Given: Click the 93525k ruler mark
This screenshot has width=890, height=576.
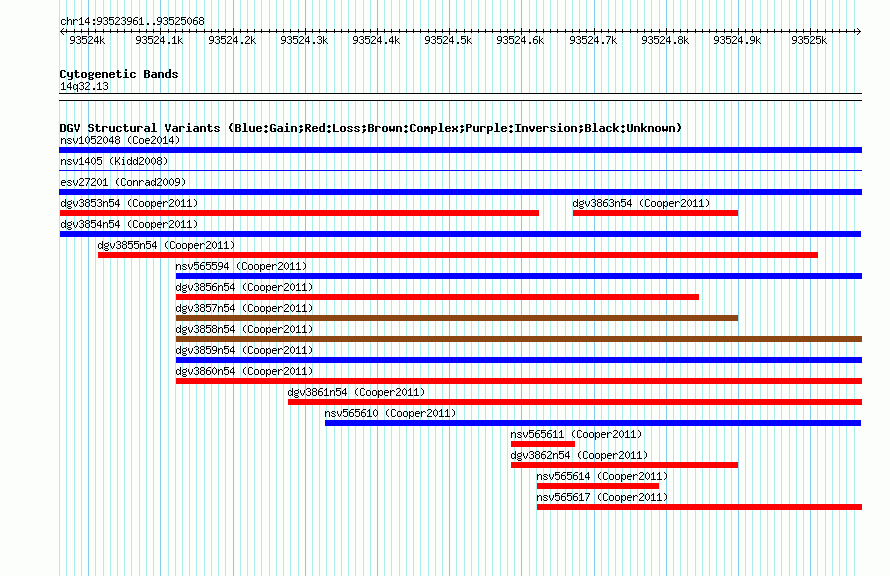Looking at the screenshot, I should click(809, 40).
